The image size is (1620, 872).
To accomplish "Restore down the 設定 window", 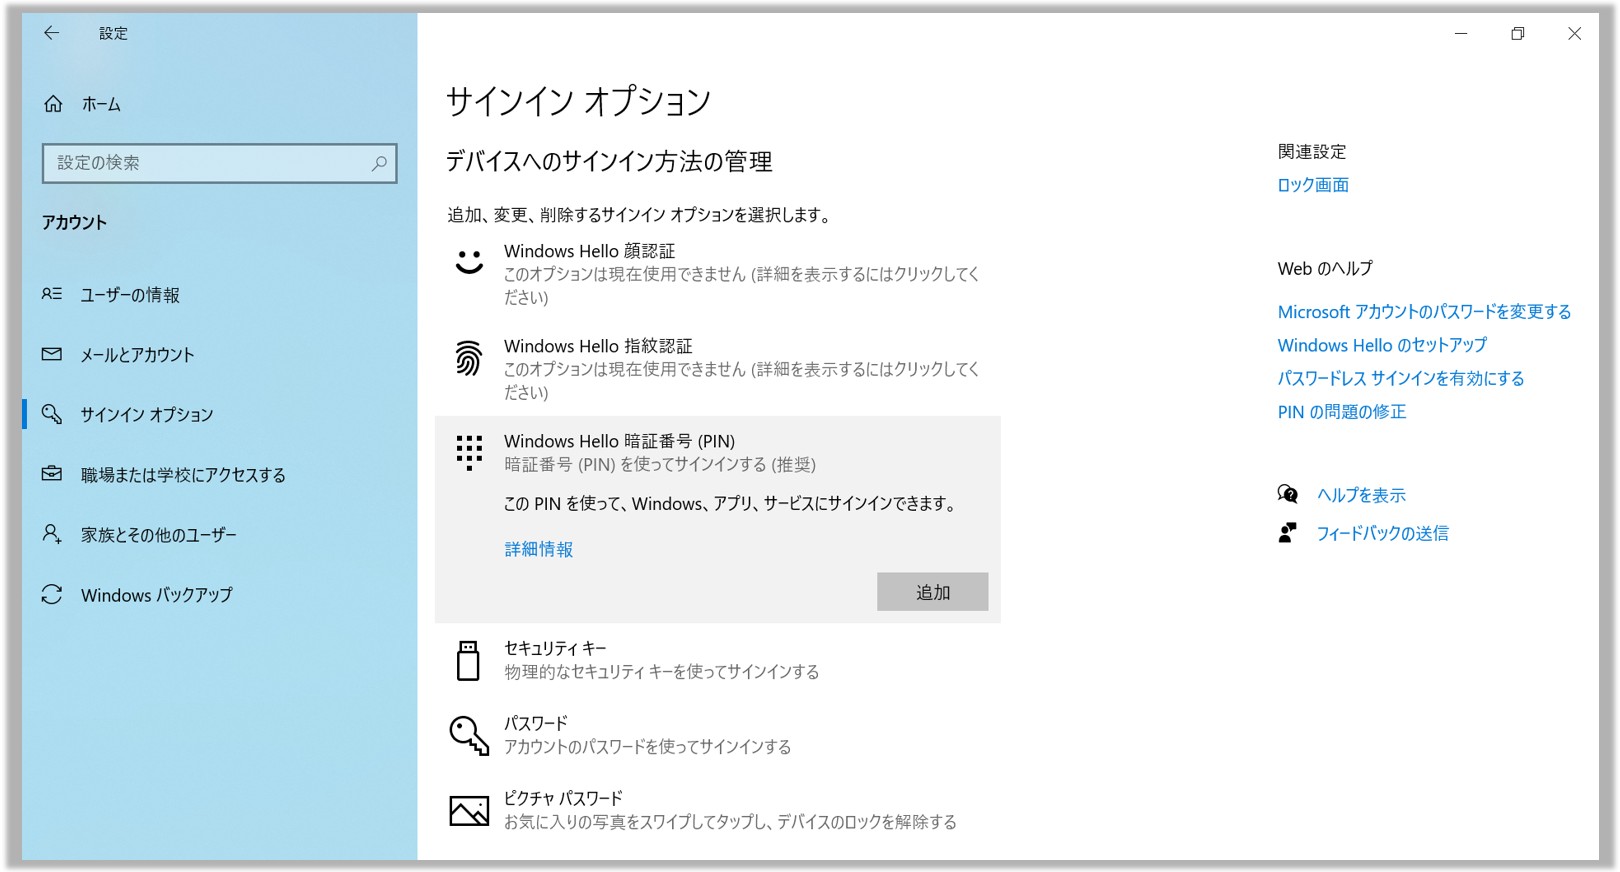I will tap(1517, 33).
